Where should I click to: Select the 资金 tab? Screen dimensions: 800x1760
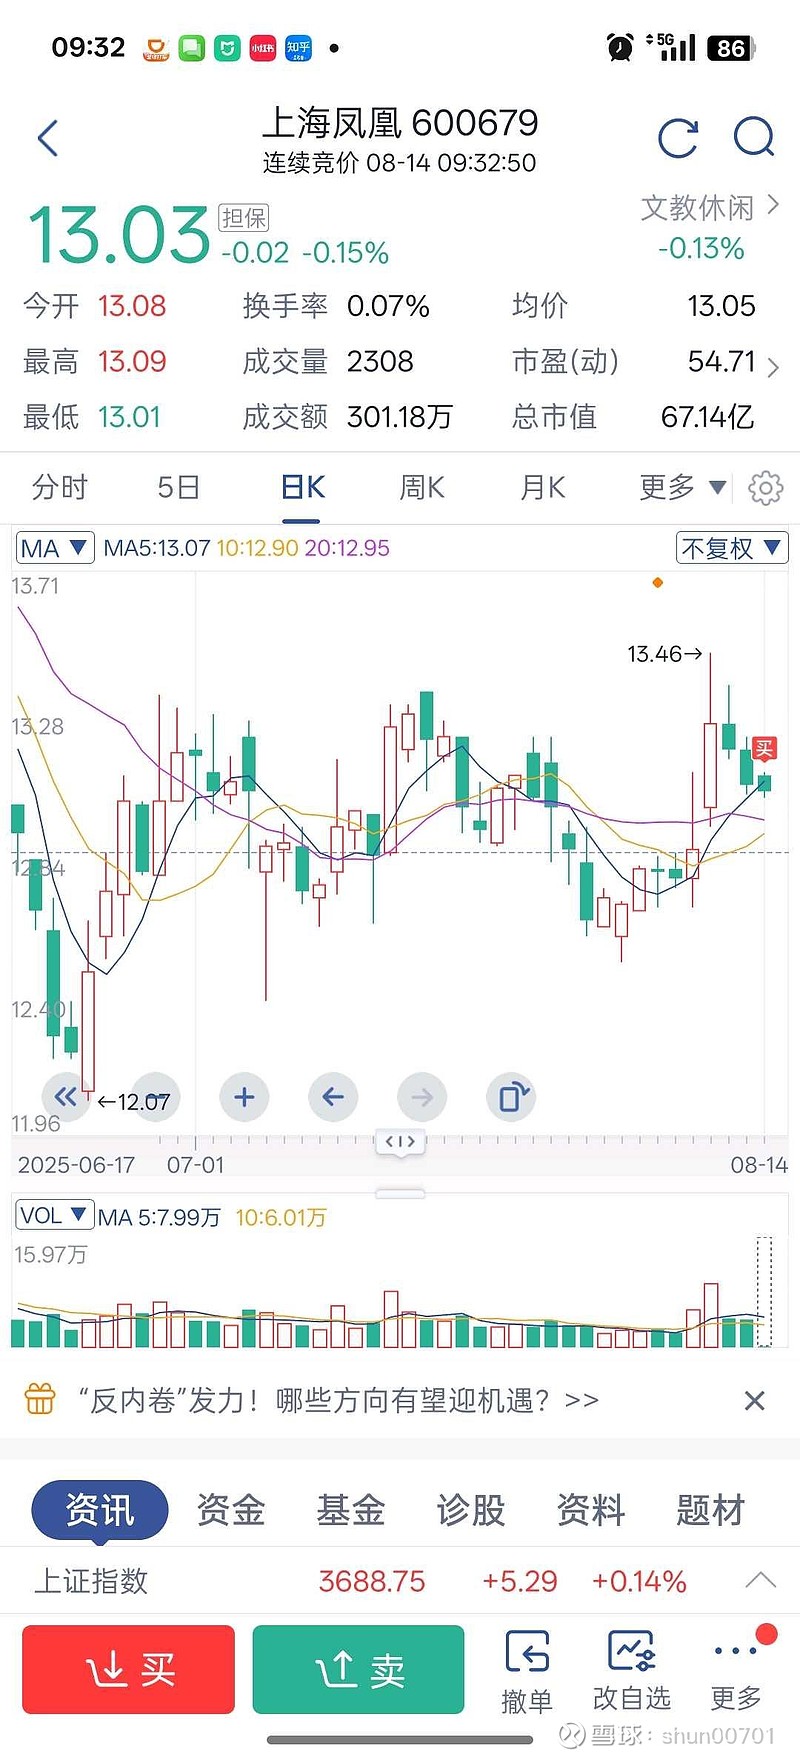tap(231, 1510)
